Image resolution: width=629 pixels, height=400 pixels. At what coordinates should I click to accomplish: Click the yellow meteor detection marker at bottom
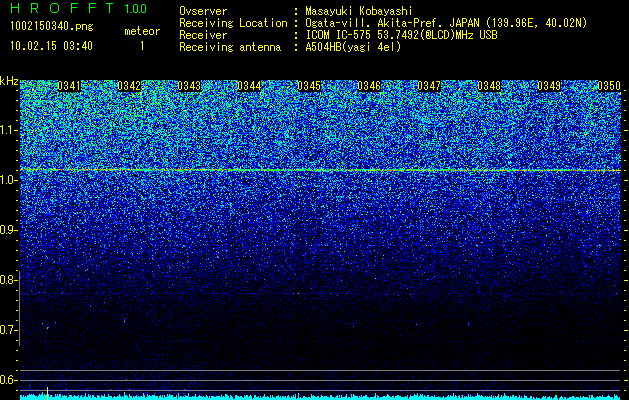(x=47, y=393)
